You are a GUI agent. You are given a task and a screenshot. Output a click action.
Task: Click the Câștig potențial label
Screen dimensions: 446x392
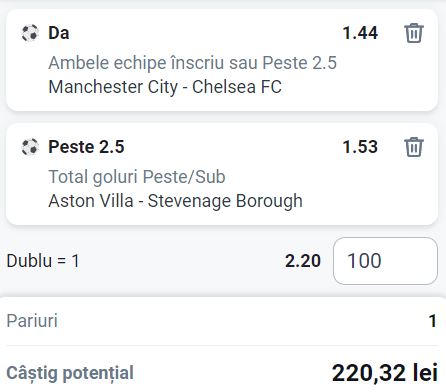click(x=70, y=373)
